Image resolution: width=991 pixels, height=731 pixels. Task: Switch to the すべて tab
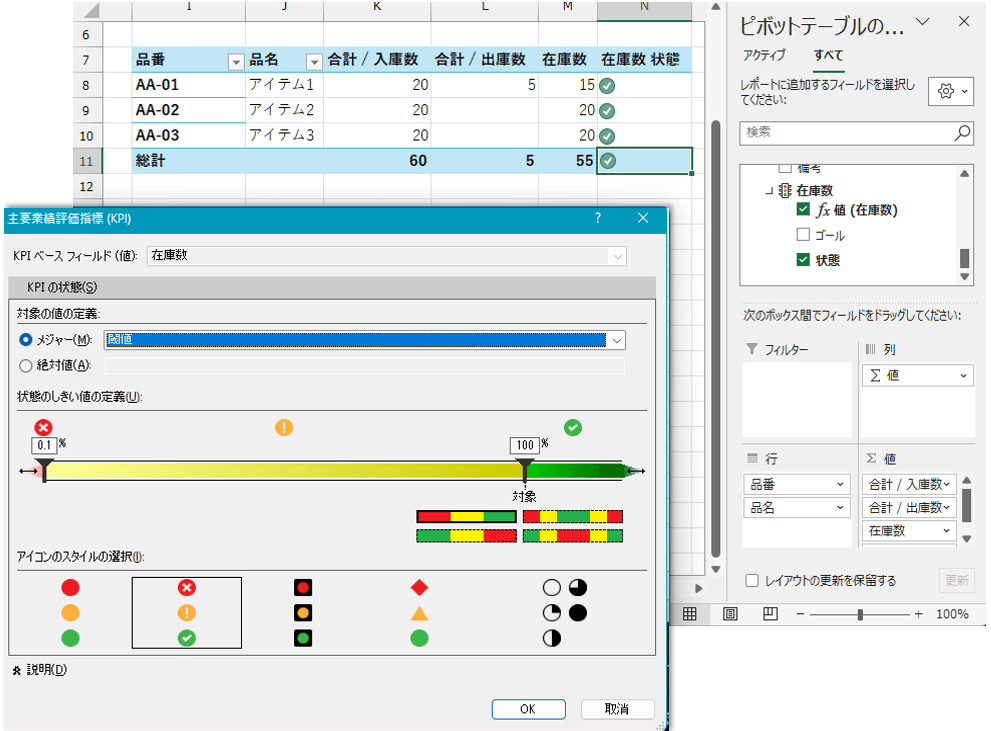pos(827,55)
